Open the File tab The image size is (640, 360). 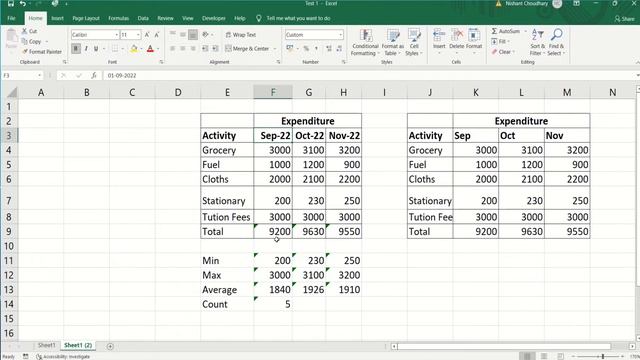click(11, 18)
